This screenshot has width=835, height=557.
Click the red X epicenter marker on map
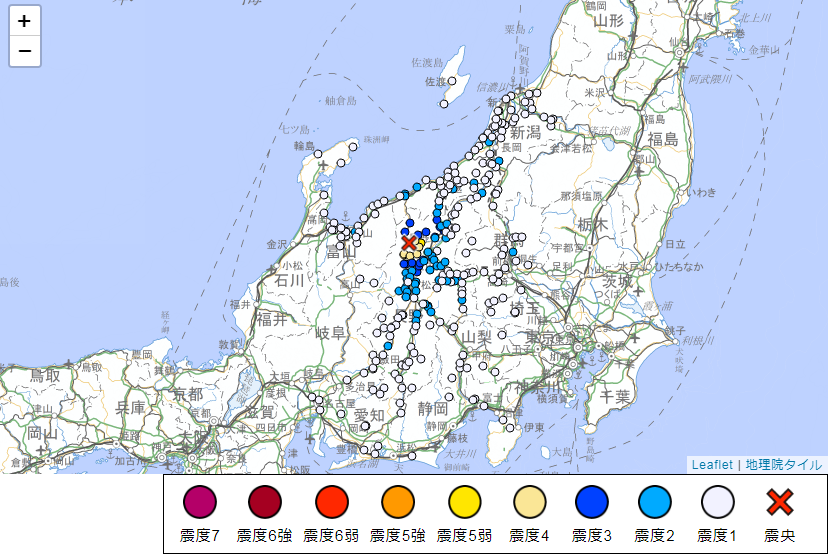coord(409,242)
